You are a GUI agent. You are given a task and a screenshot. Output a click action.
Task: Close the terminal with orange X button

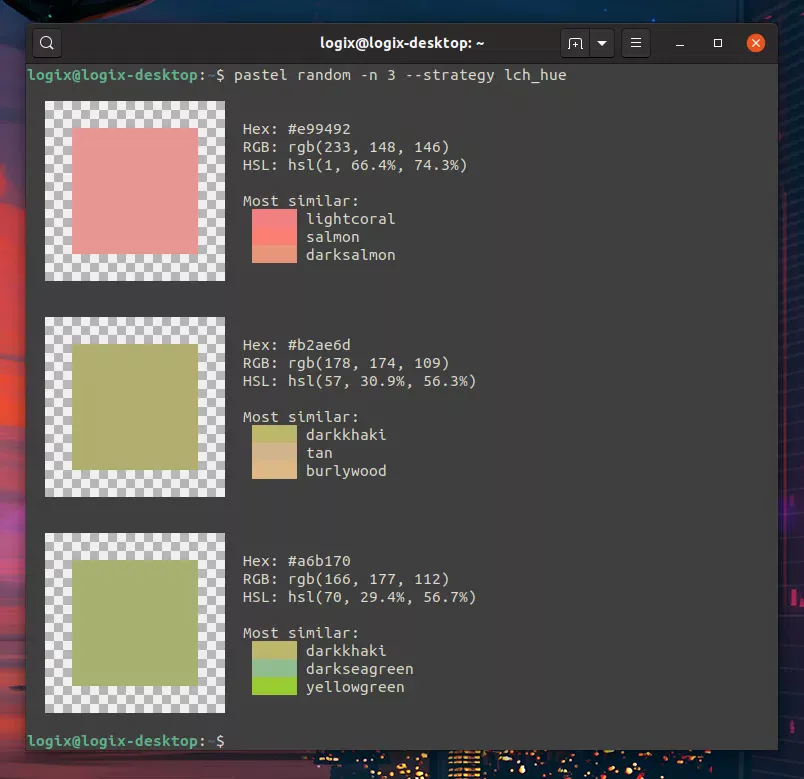coord(756,44)
